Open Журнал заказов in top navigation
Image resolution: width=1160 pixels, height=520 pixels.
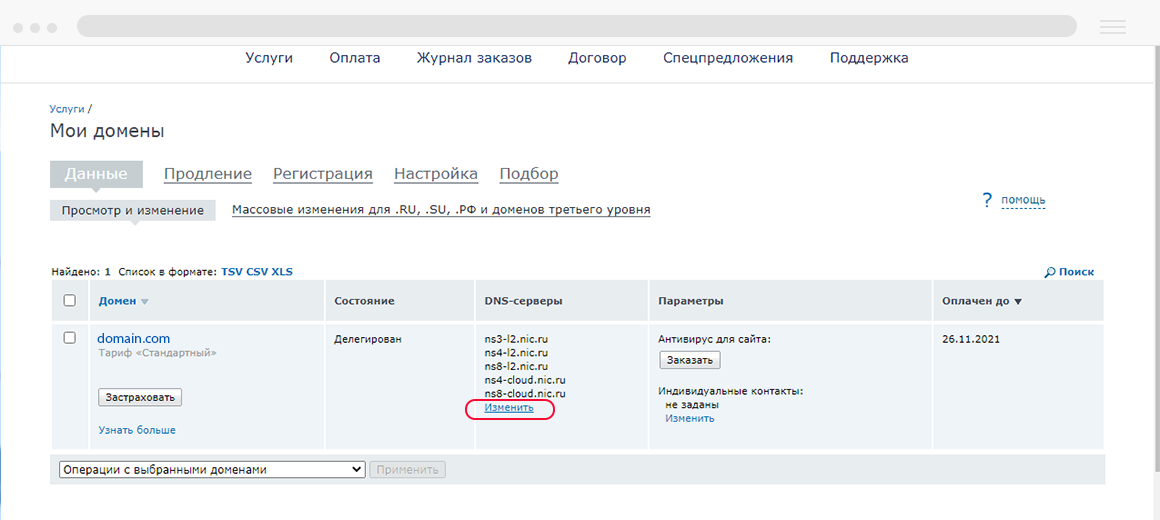(x=474, y=58)
